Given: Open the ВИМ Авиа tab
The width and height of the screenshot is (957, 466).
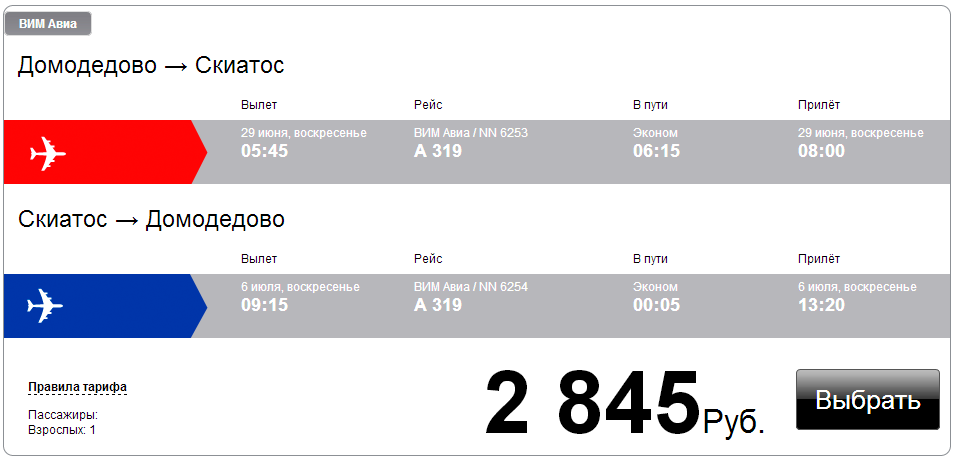Looking at the screenshot, I should pos(48,24).
